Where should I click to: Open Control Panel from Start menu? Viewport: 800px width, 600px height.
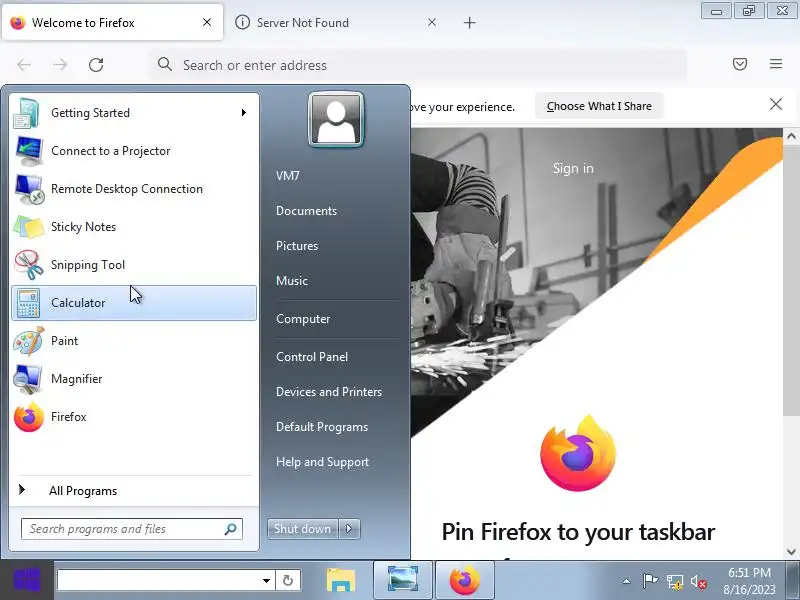click(312, 357)
